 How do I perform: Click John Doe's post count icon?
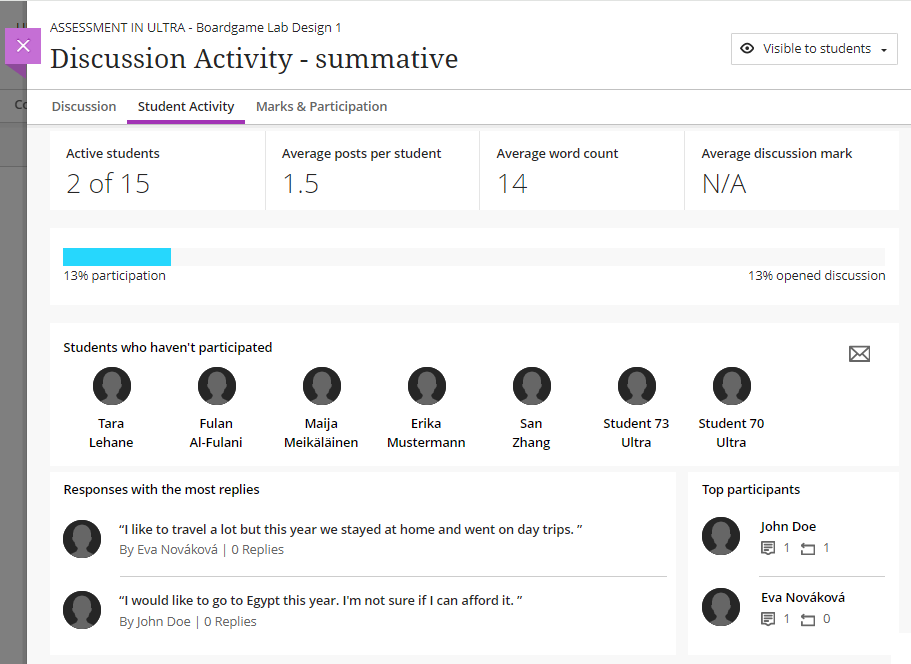tap(768, 548)
